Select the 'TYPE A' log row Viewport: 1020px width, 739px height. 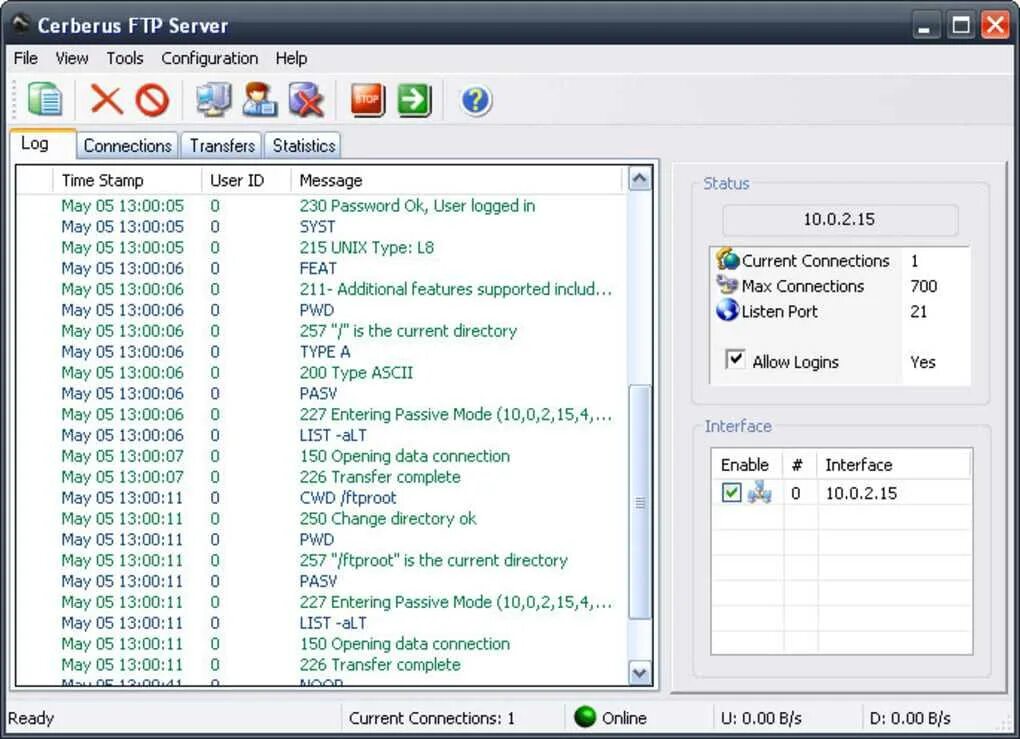point(321,351)
